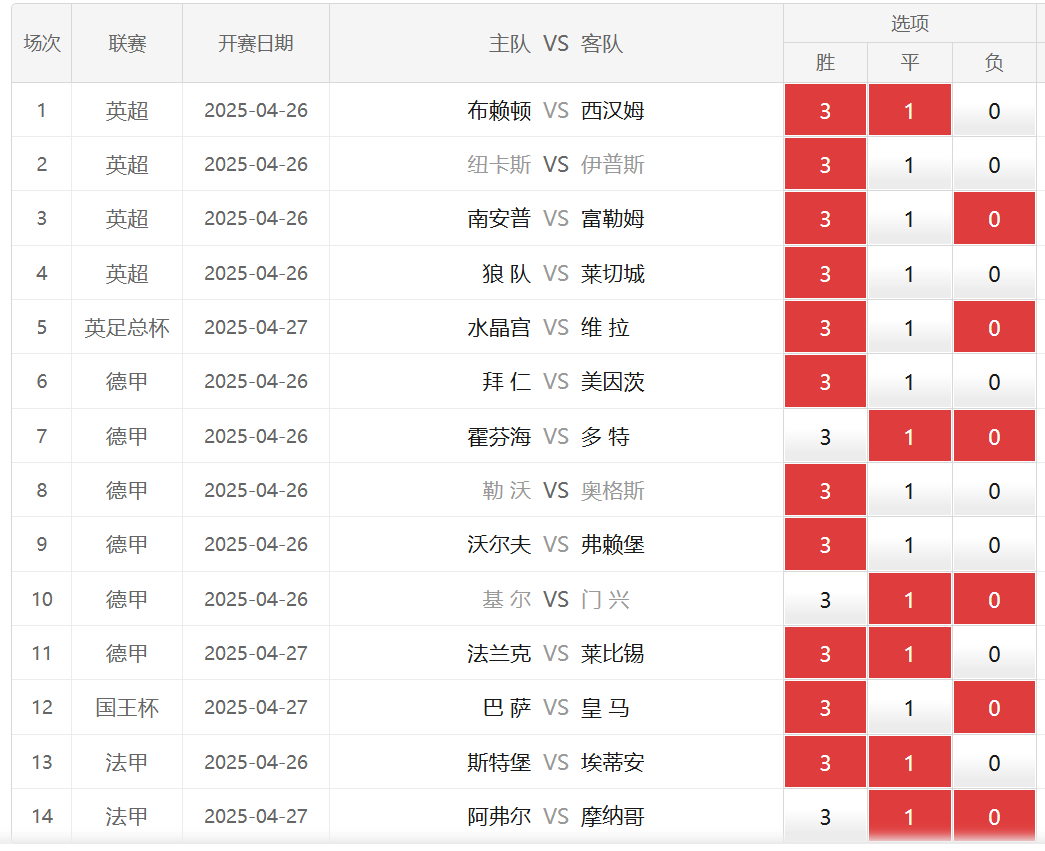Click the 场次 column header
1045x851 pixels.
42,43
